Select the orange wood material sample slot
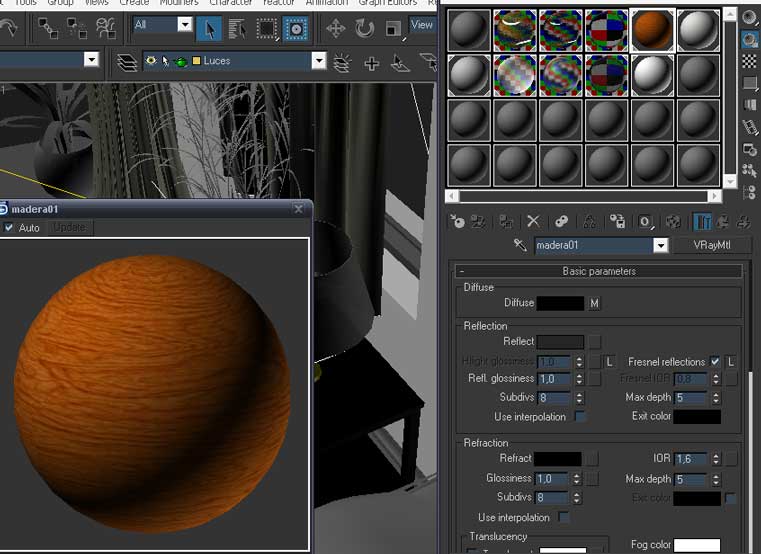This screenshot has height=554, width=761. [652, 30]
